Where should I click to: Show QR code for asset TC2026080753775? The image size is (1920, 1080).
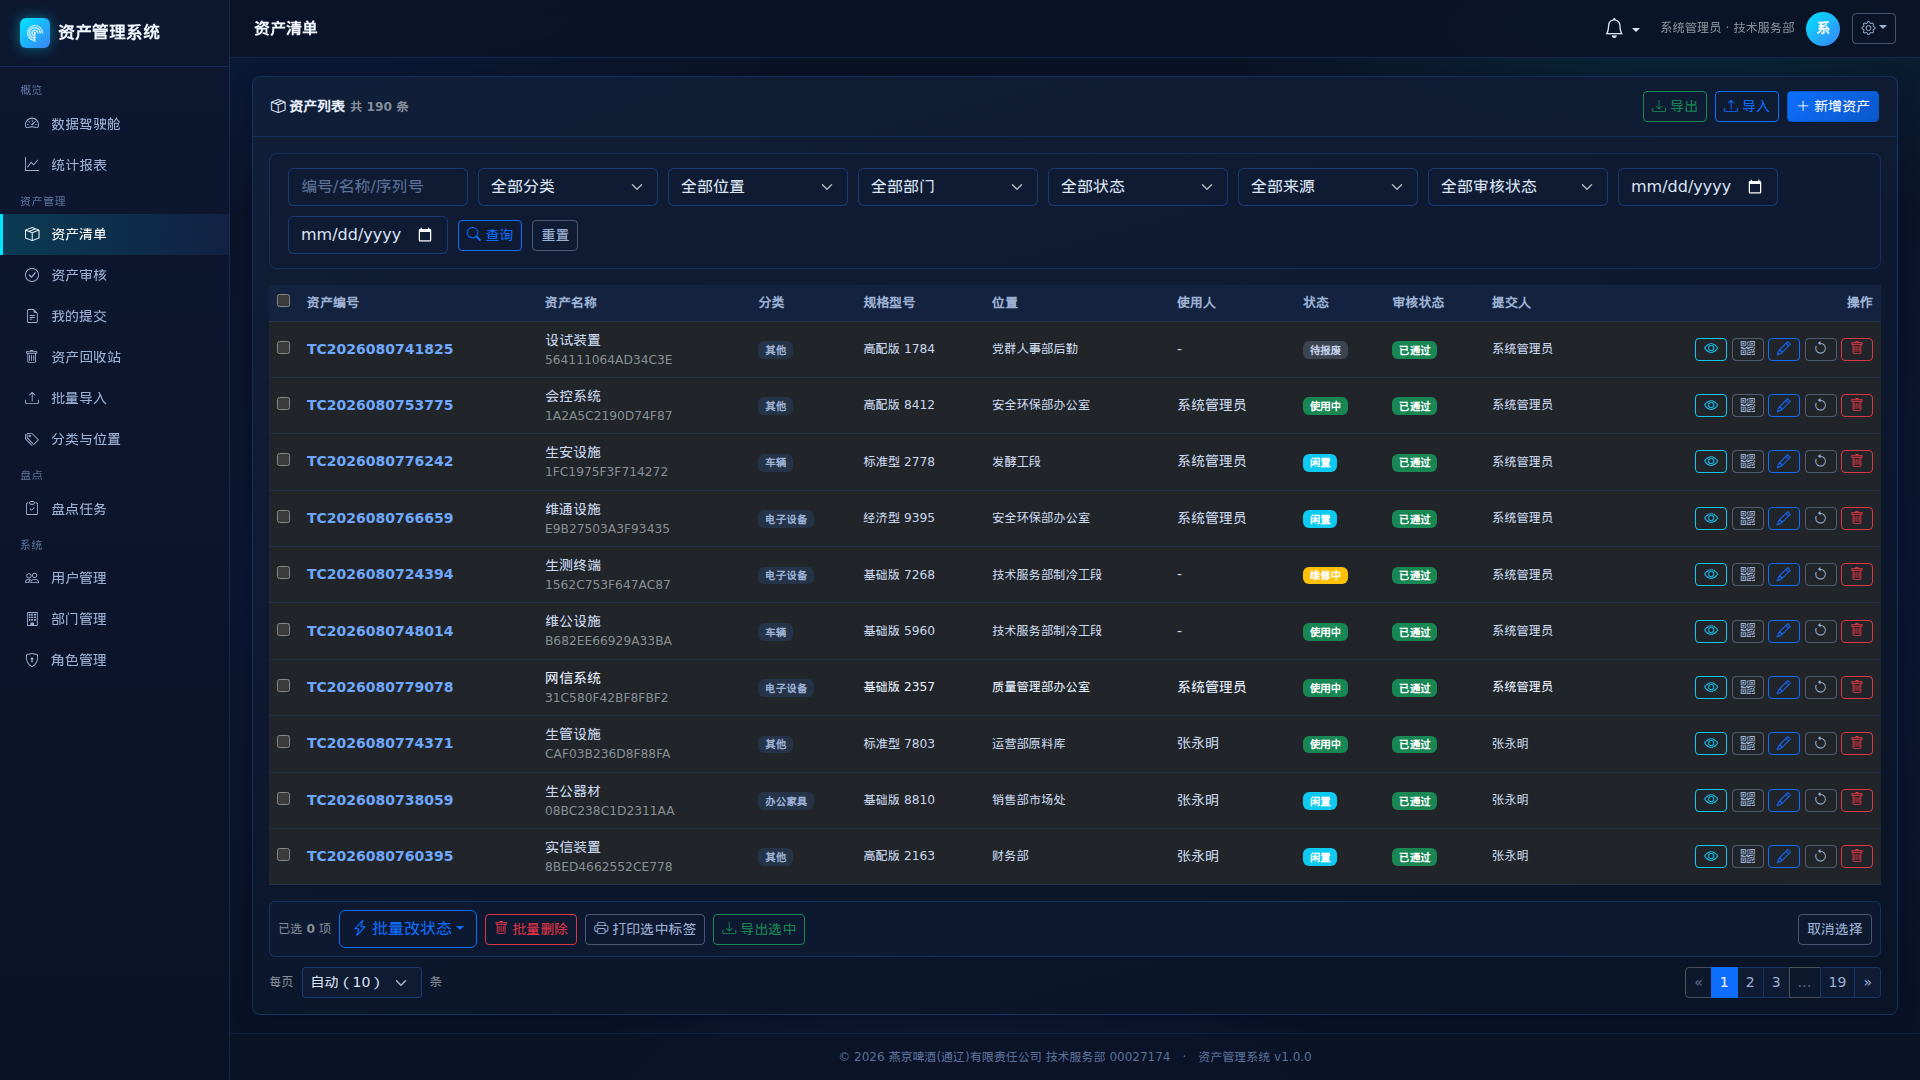(x=1747, y=405)
